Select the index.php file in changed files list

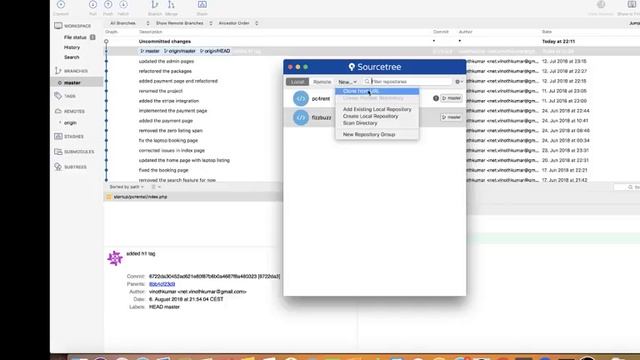click(x=193, y=197)
